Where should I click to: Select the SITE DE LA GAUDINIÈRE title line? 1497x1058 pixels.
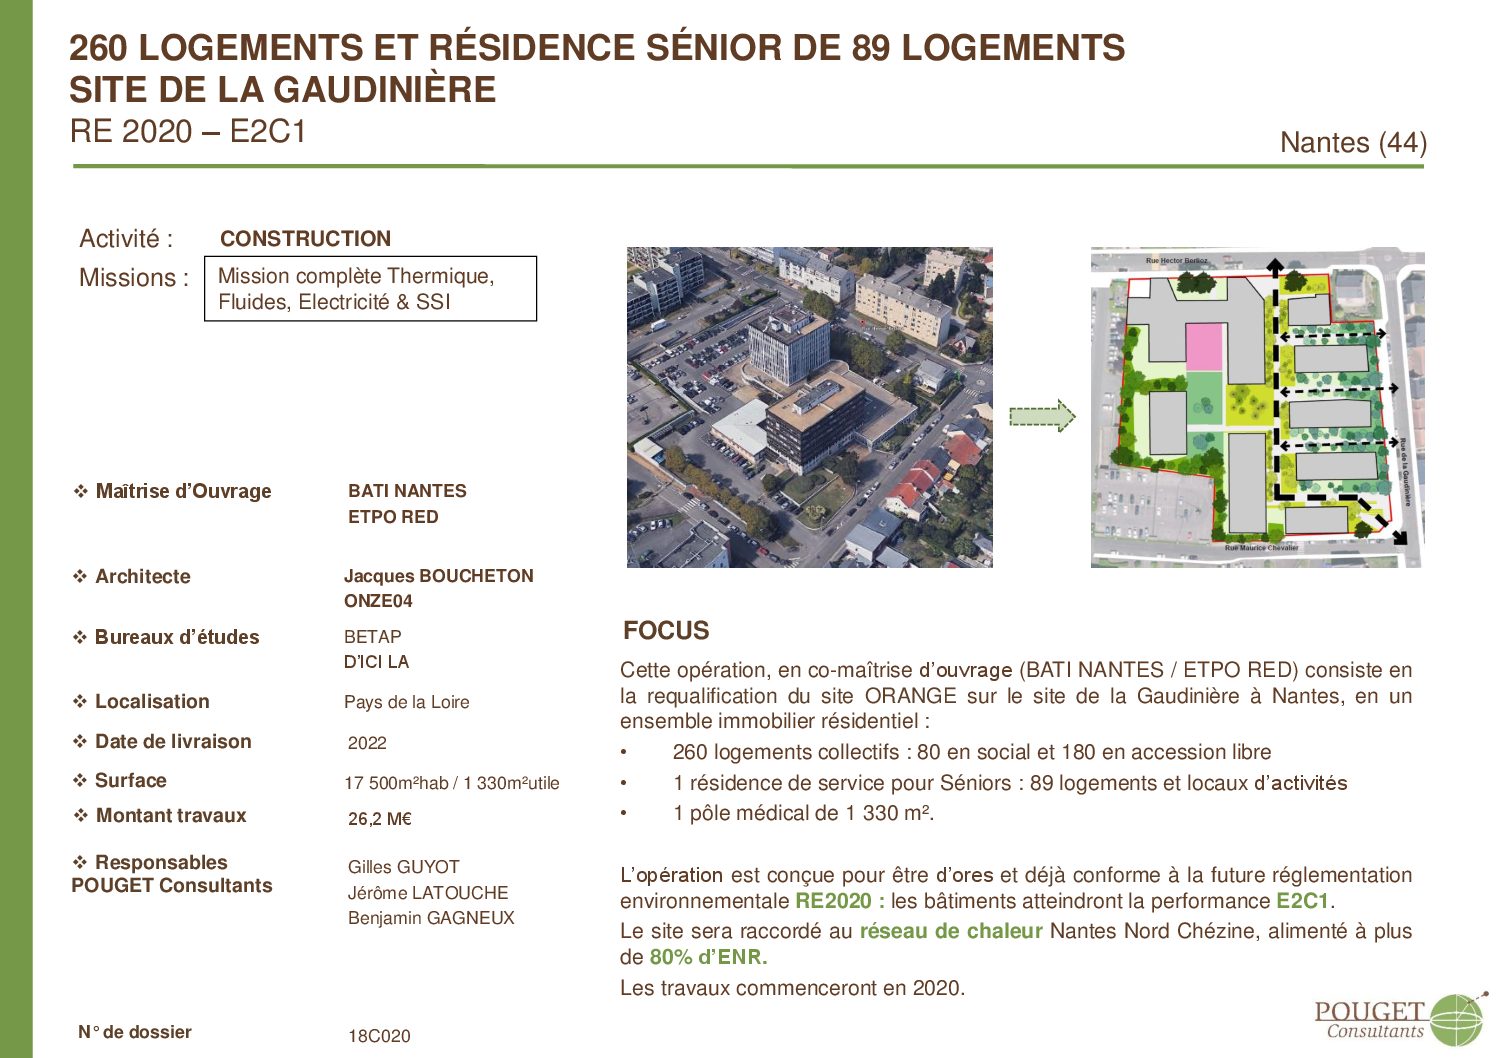click(283, 90)
